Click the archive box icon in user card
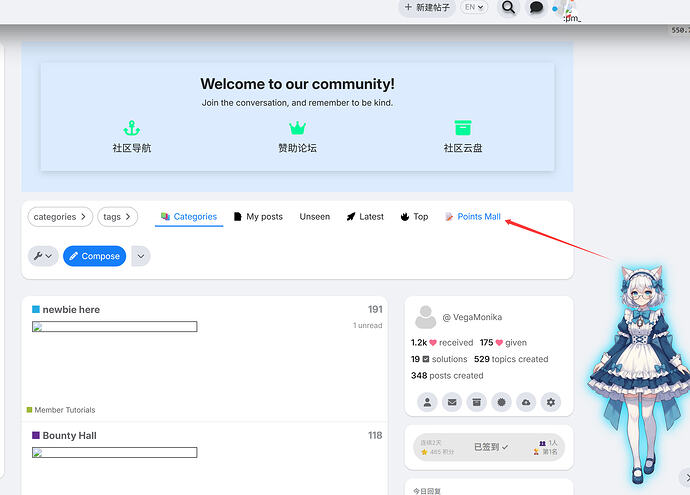The width and height of the screenshot is (690, 495). [477, 402]
